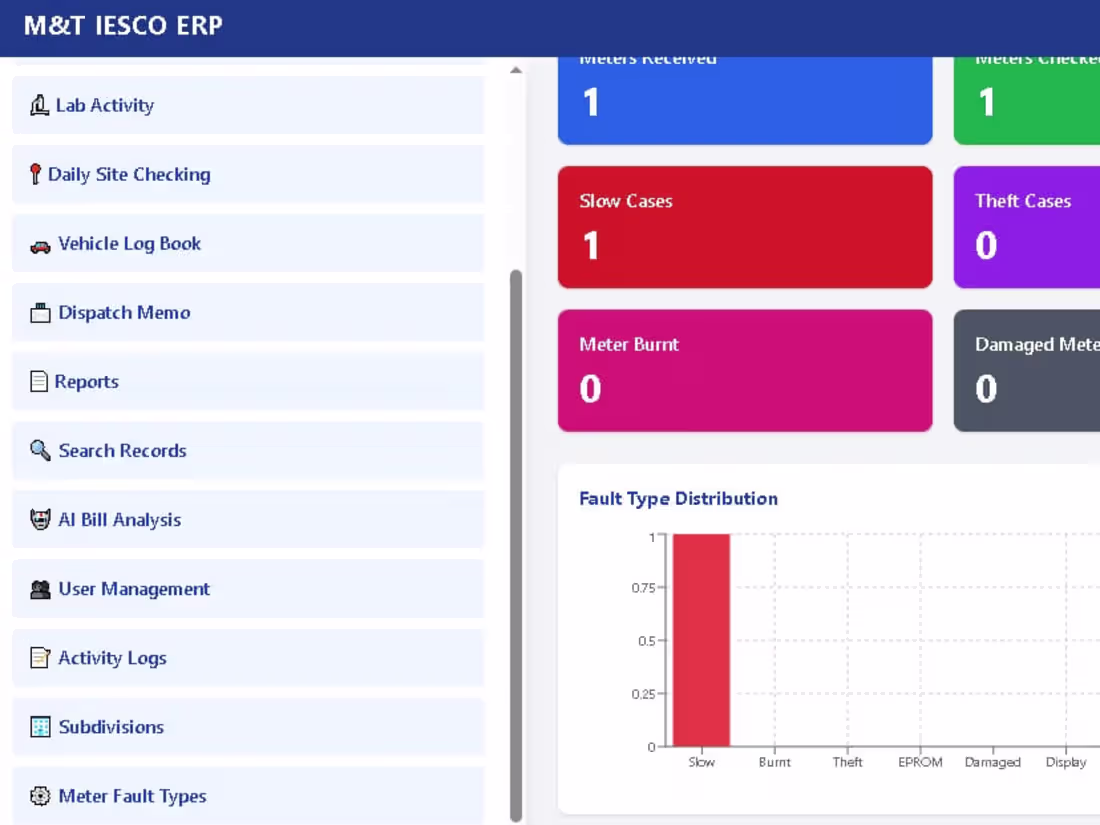Click the Daily Site Checking location pin icon

point(38,173)
